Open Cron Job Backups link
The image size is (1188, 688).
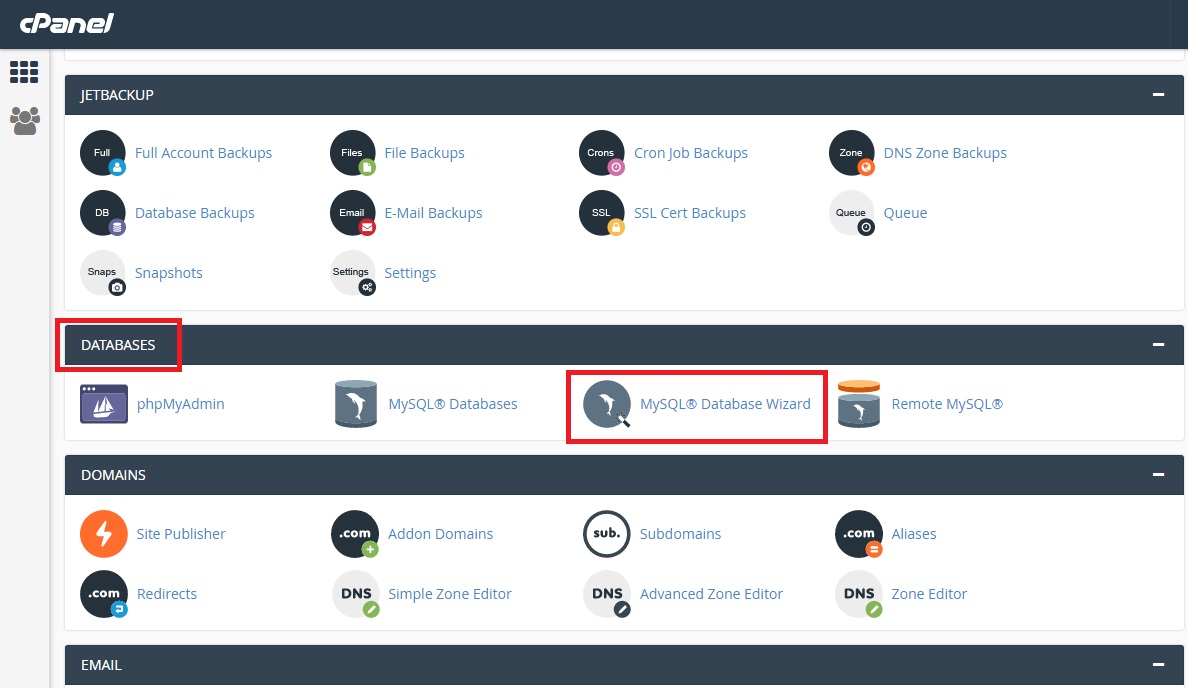point(691,153)
